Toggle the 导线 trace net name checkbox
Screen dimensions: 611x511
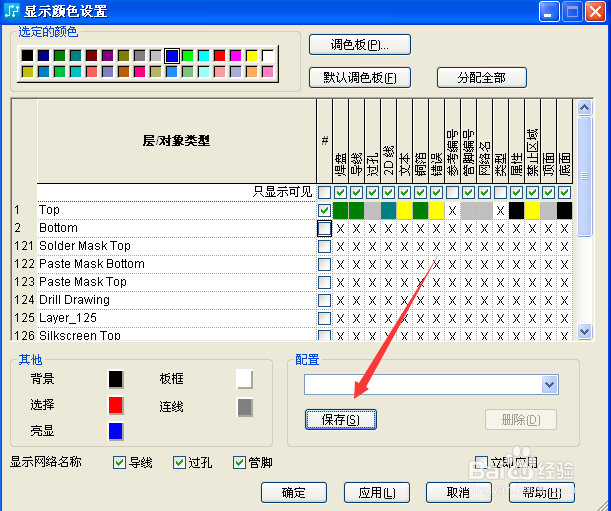point(120,462)
